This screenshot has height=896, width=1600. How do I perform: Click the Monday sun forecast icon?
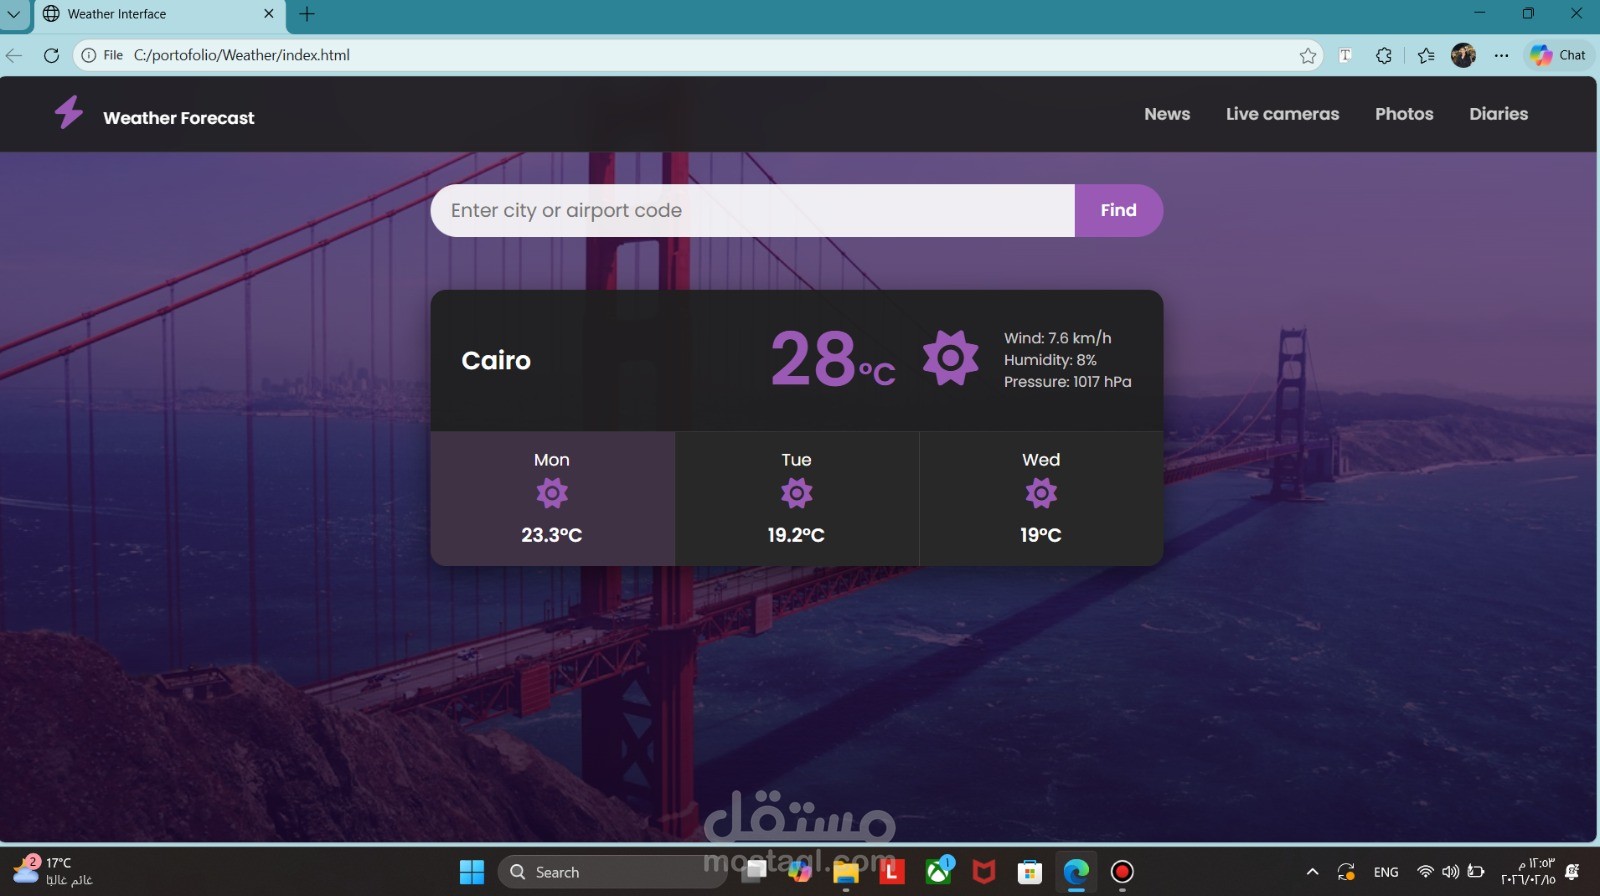click(552, 493)
